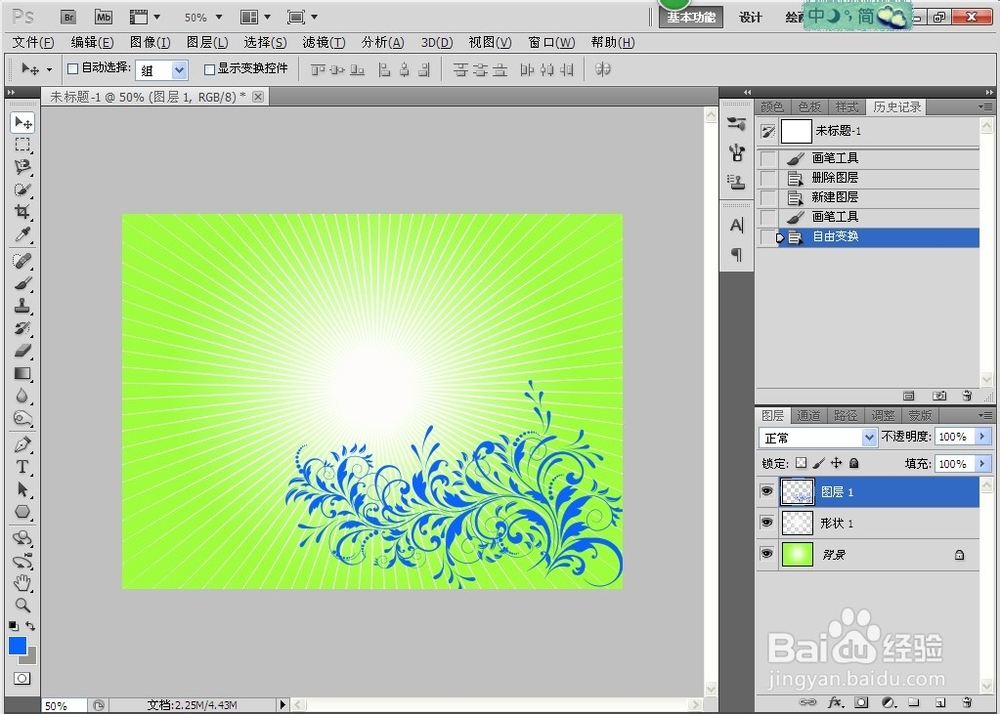Select the Spot Healing Brush tool
This screenshot has height=714, width=1000.
23,261
